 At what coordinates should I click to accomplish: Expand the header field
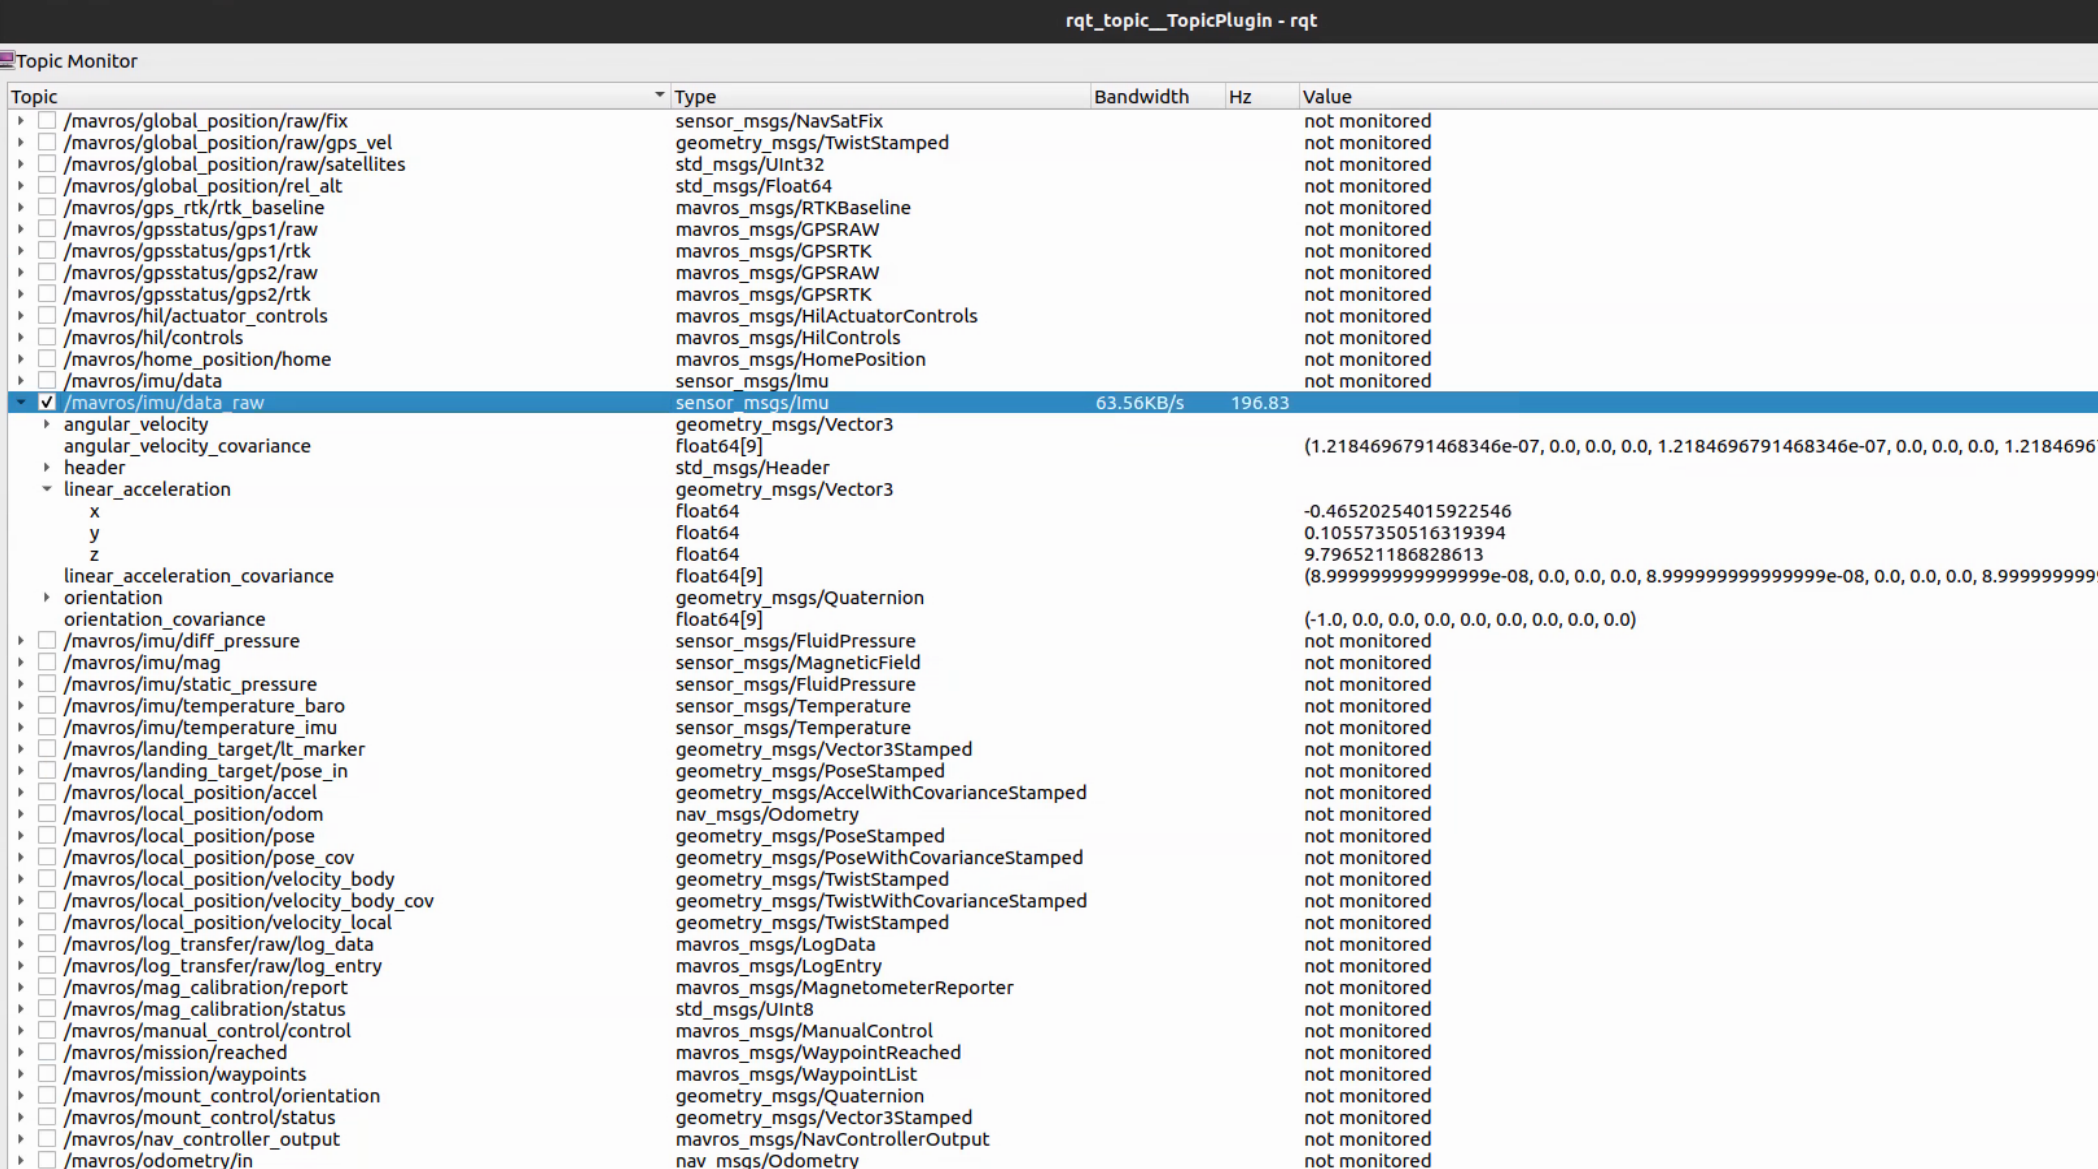click(x=46, y=467)
